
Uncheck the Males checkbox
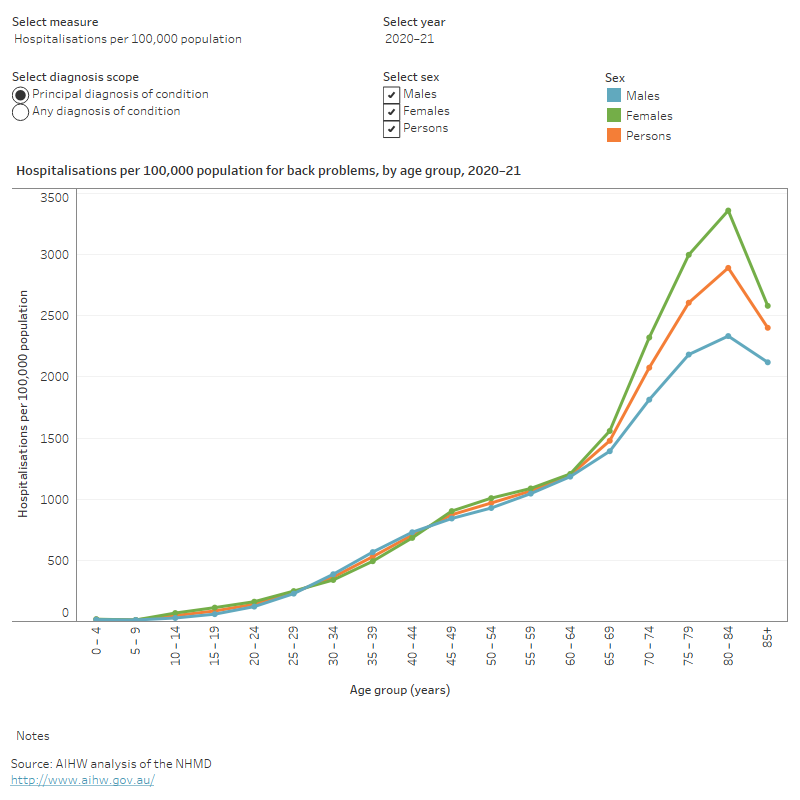pyautogui.click(x=392, y=95)
